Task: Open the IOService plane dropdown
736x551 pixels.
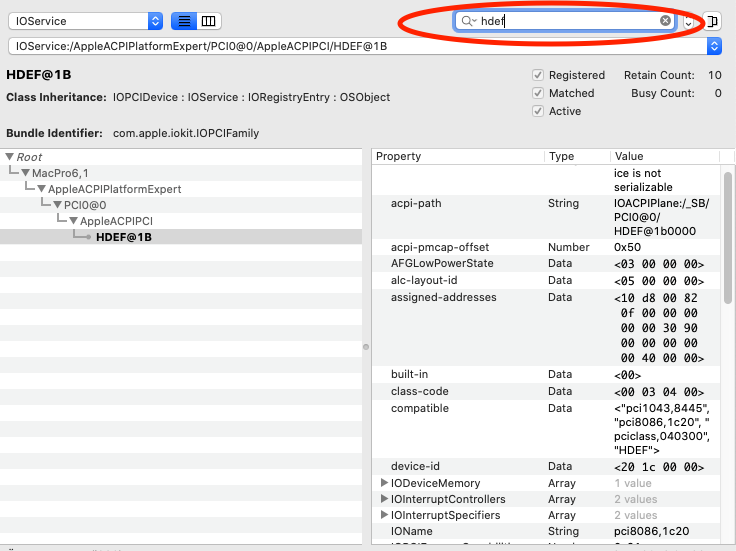Action: click(85, 21)
